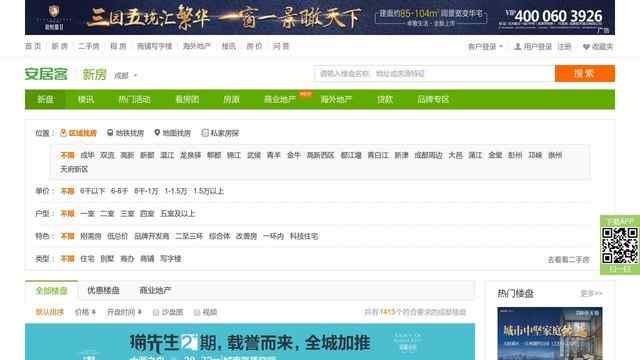Switch to the 优惠楼盘 tab
Viewport: 640px width, 360px height.
[103, 291]
